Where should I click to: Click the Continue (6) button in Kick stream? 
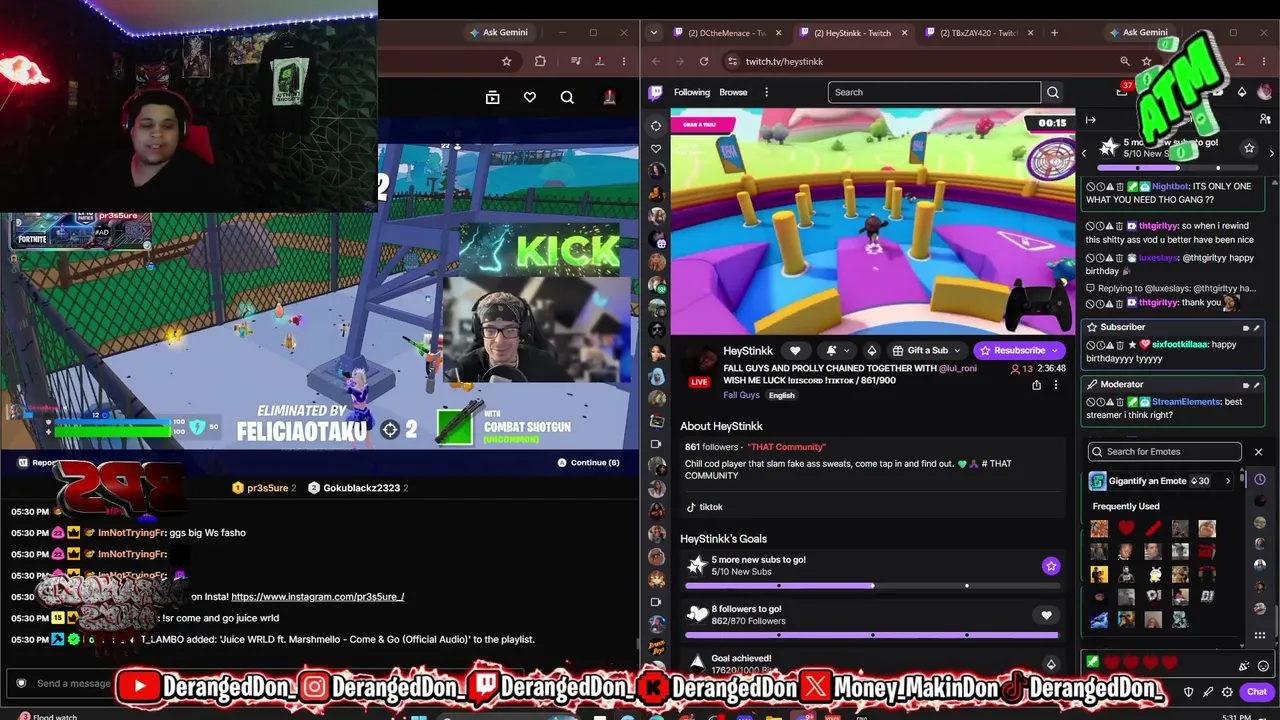point(588,463)
